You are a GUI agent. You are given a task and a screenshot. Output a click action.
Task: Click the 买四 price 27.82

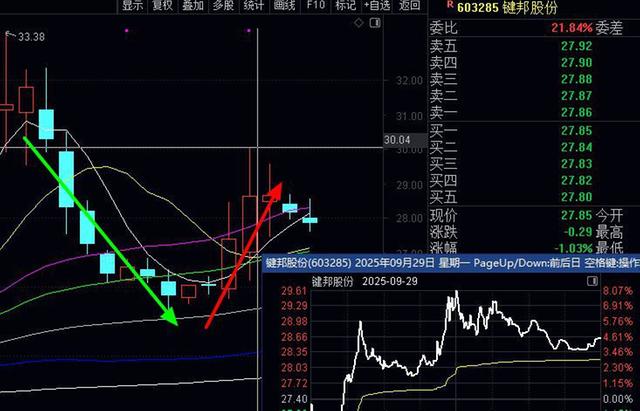tap(576, 180)
